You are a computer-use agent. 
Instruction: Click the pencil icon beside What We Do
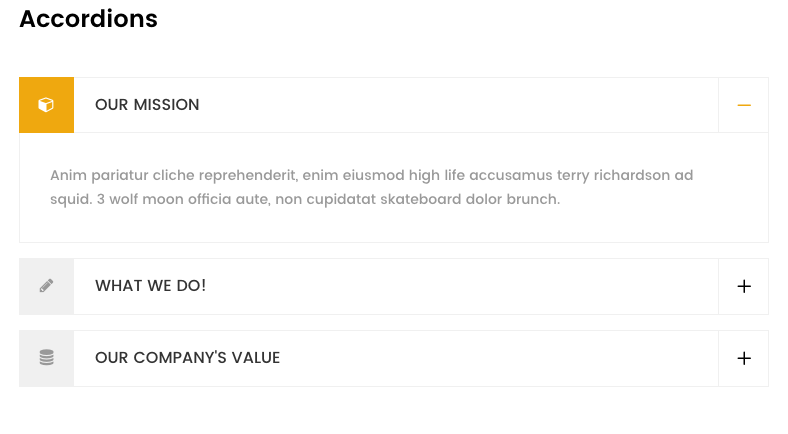pyautogui.click(x=46, y=286)
